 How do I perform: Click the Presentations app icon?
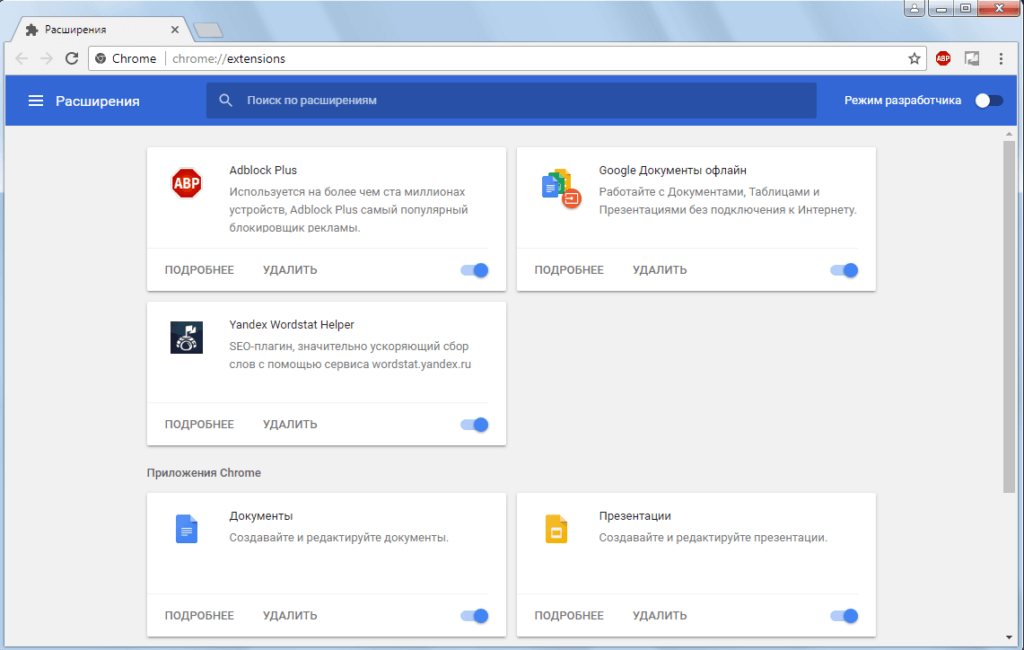click(556, 529)
